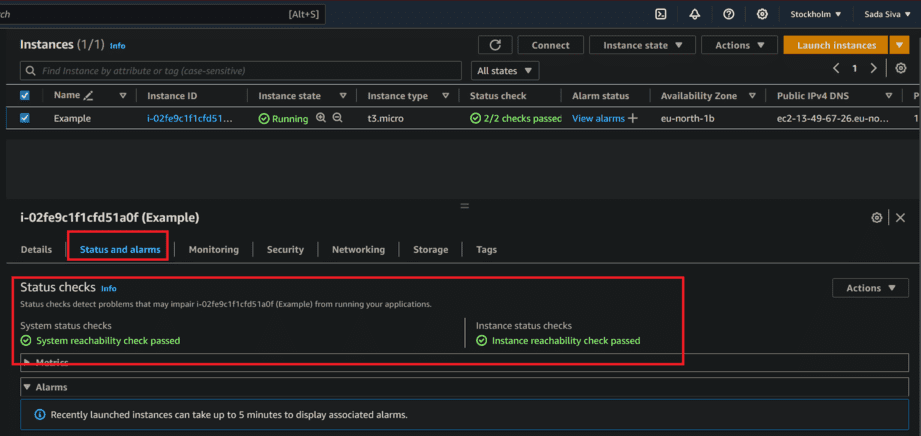Sort by Name column arrow
Viewport: 921px width, 436px height.
point(123,95)
